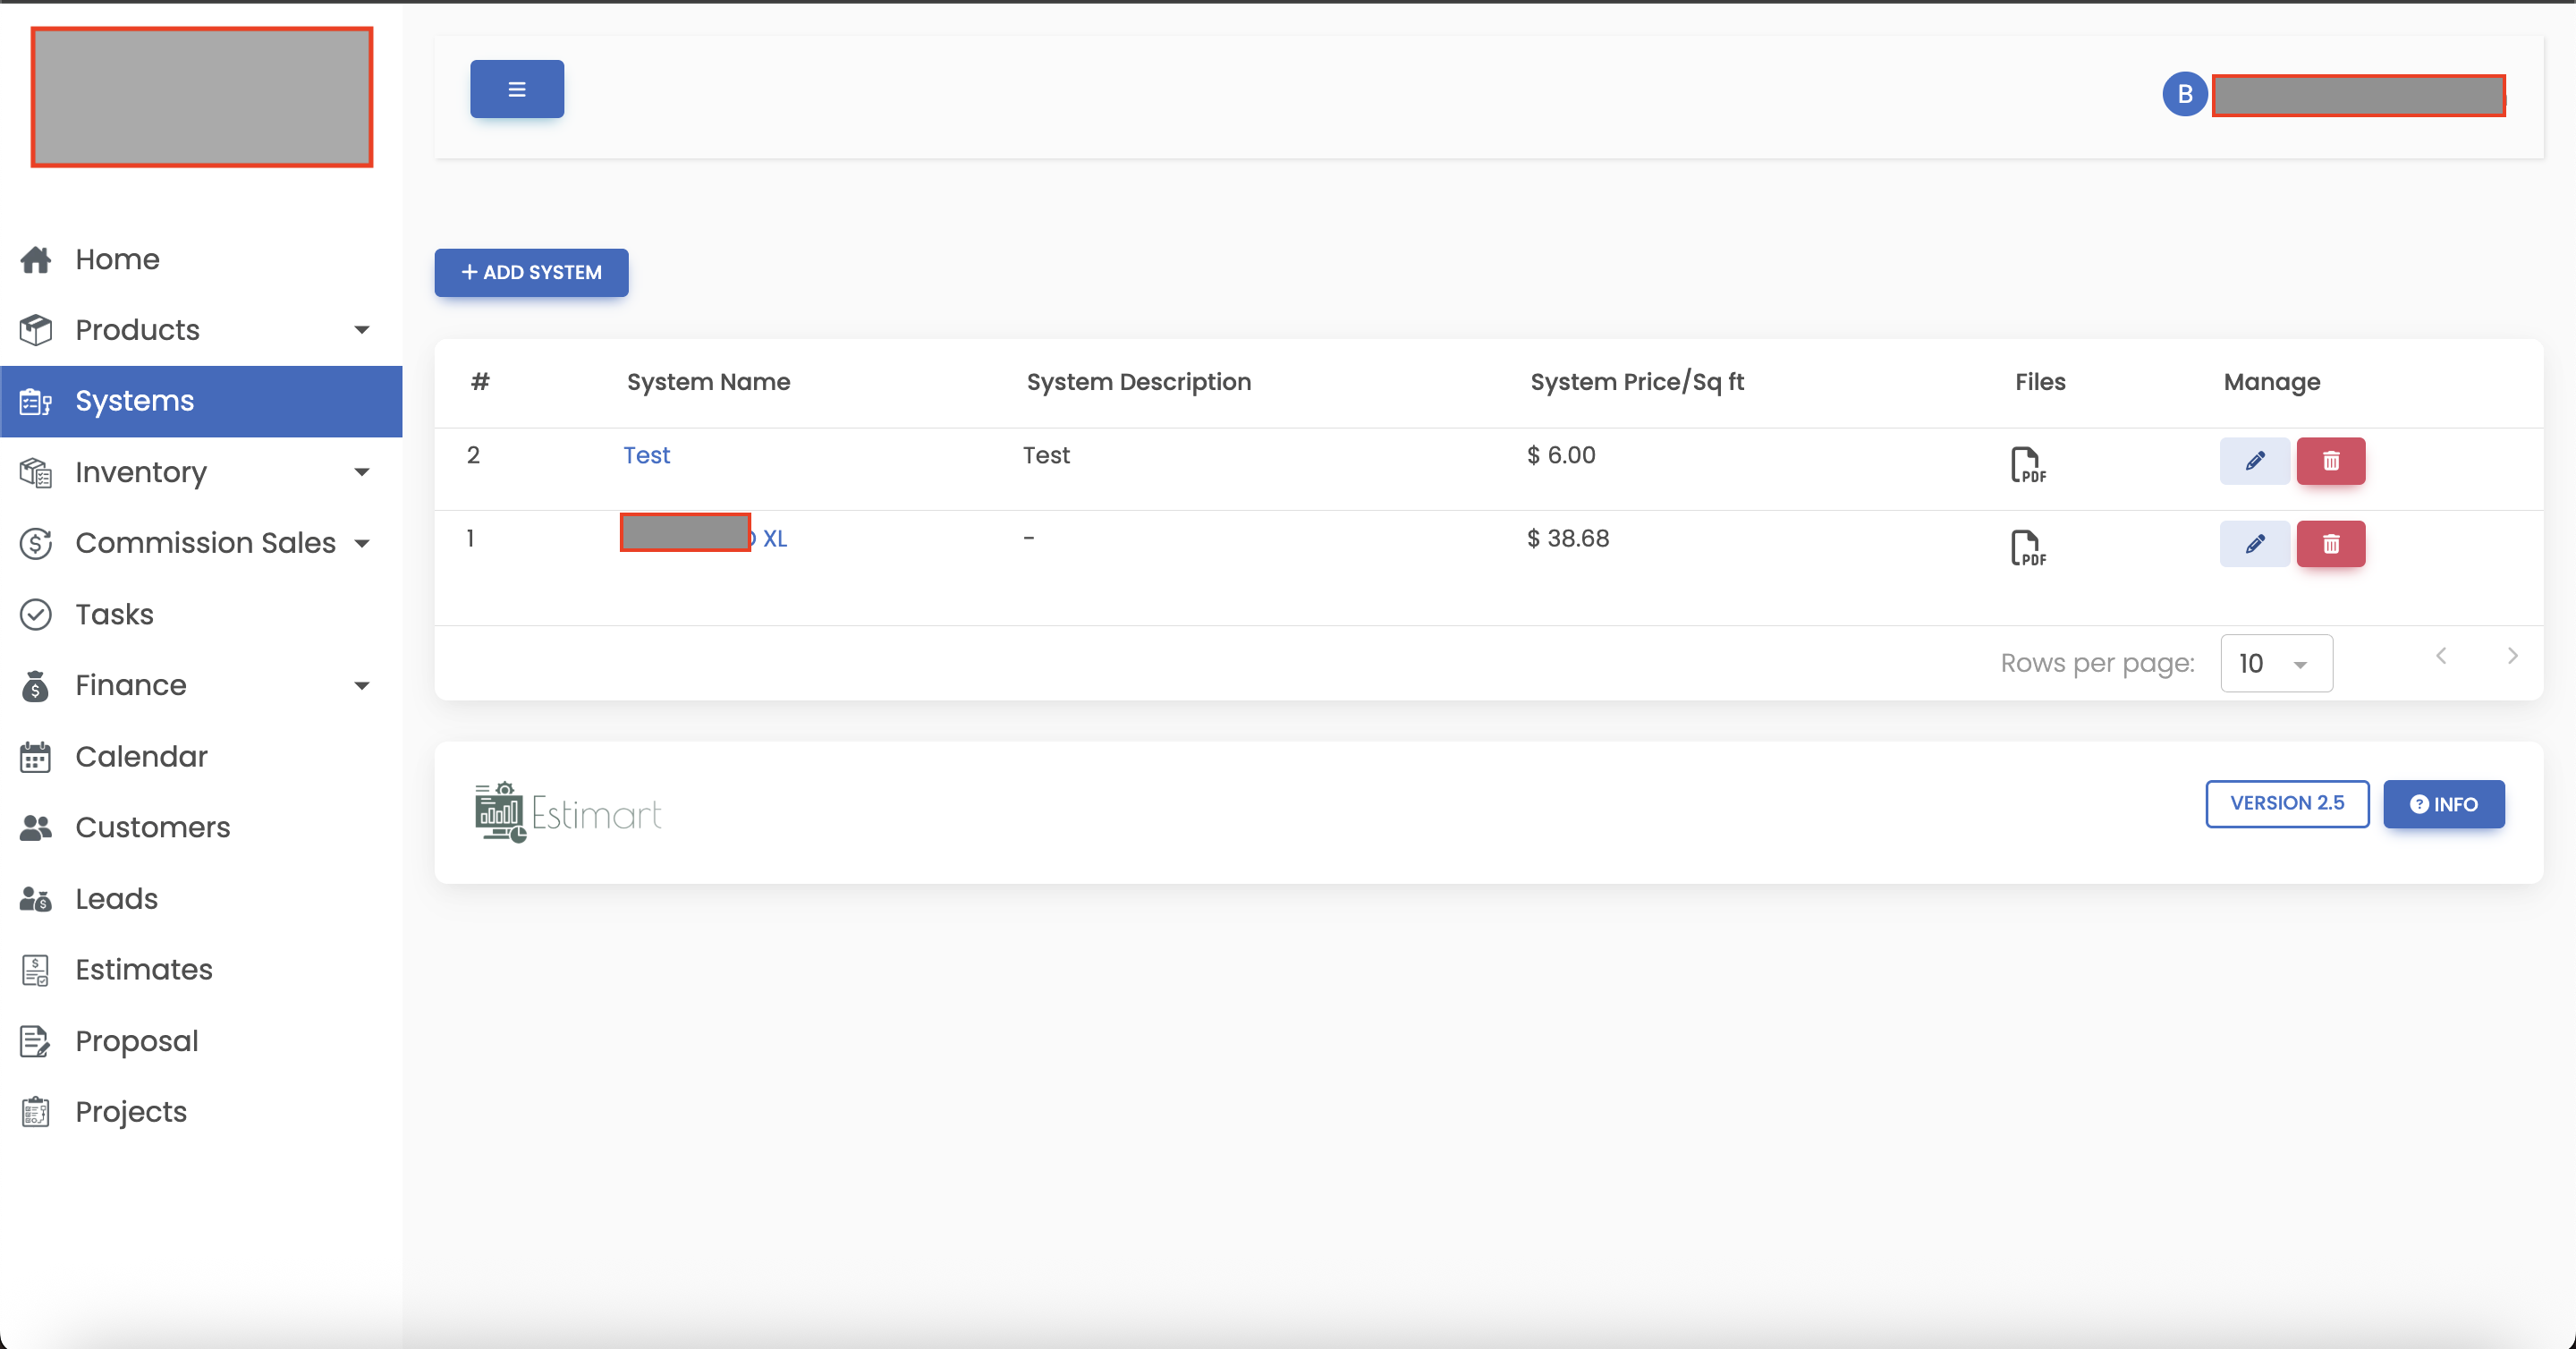Viewport: 2576px width, 1349px height.
Task: Click the user avatar badge labeled B
Action: click(2185, 94)
